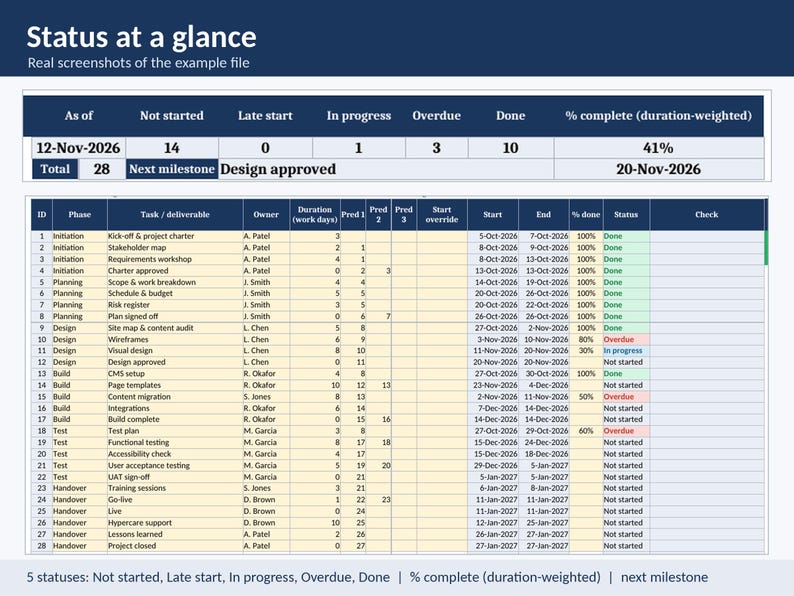Click the 41% complete value
This screenshot has height=596, width=794.
[x=658, y=148]
